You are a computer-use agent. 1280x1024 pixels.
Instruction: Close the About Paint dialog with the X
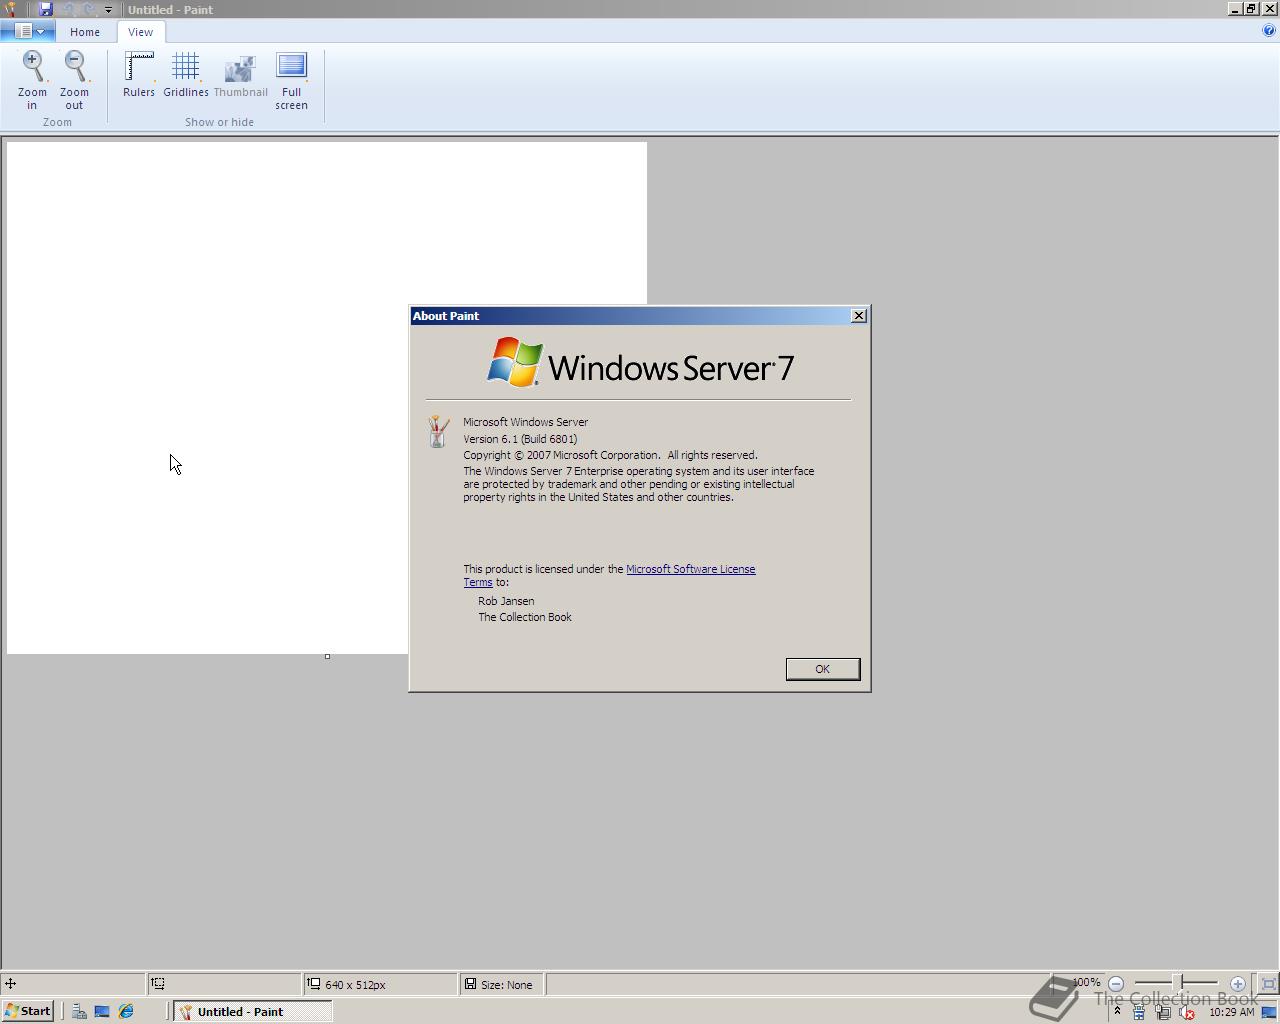(x=858, y=316)
